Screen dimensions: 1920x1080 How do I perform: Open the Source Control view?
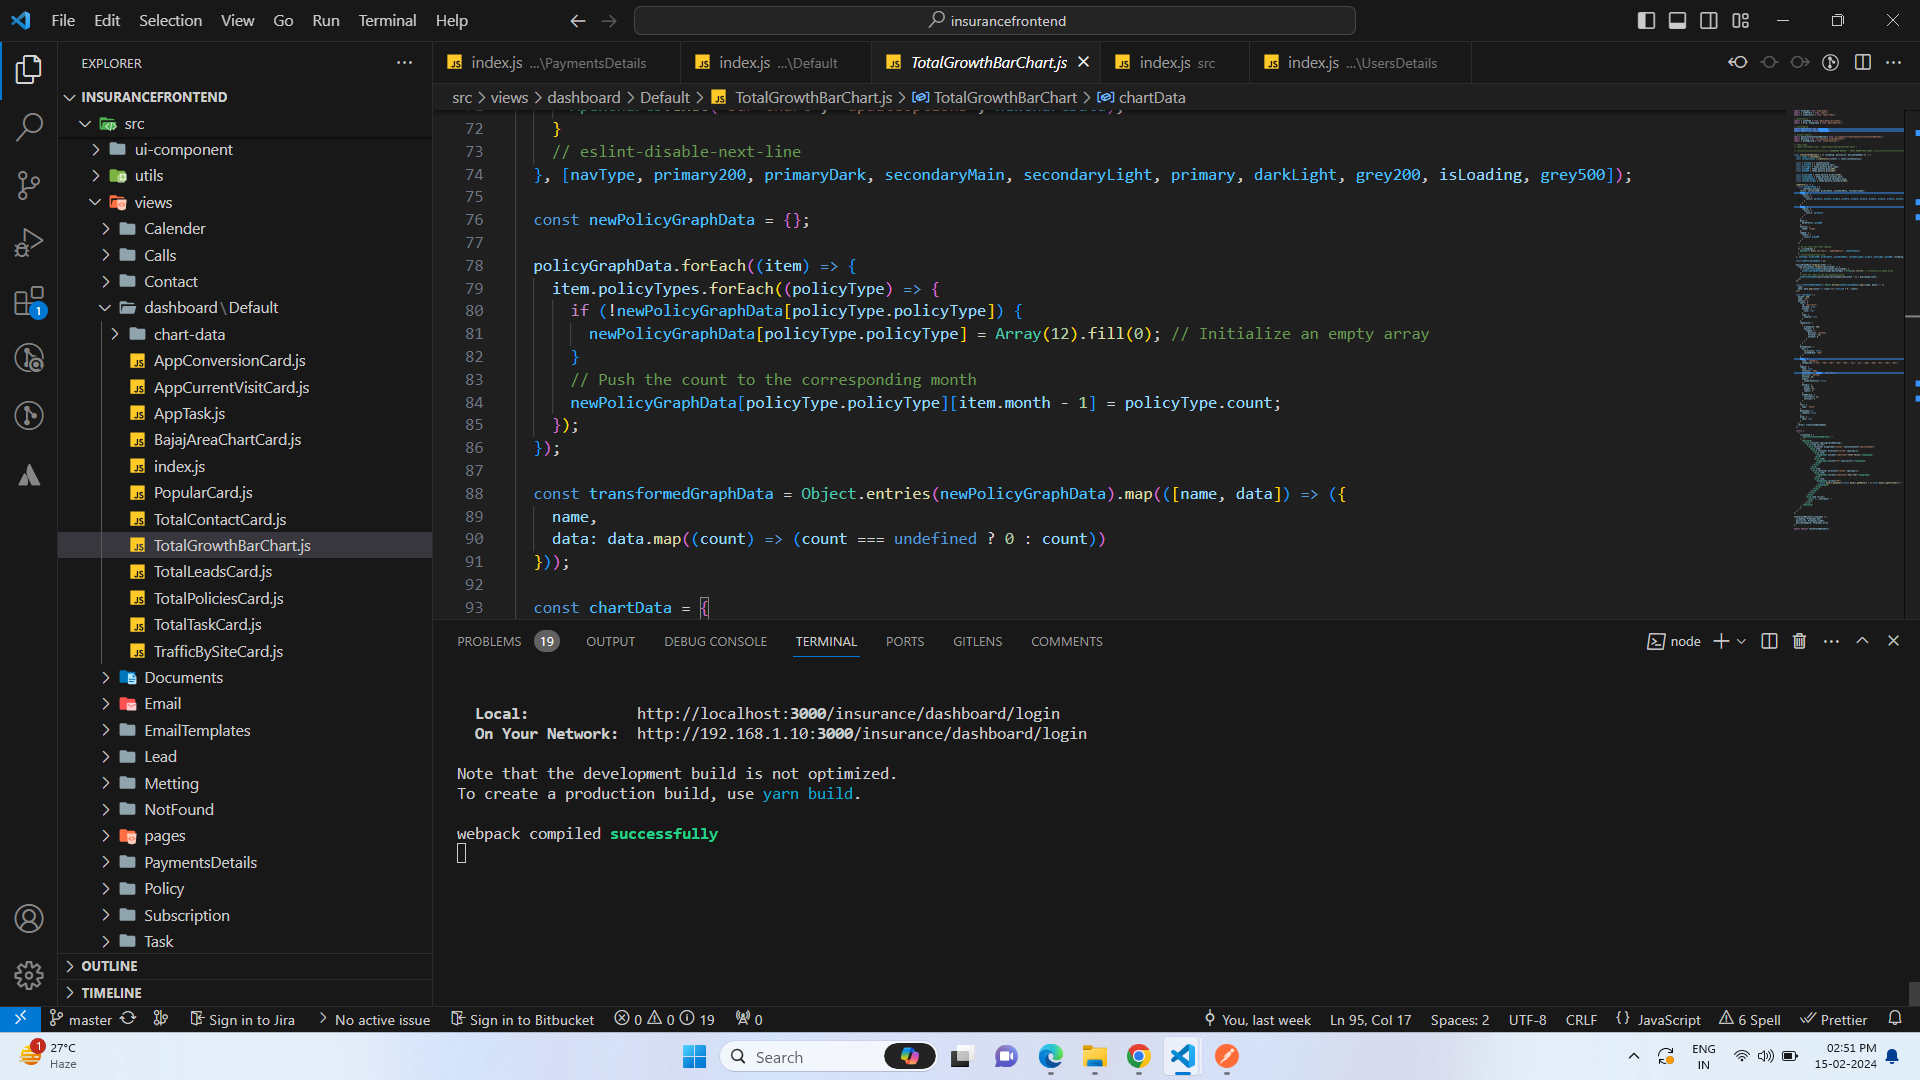(29, 185)
